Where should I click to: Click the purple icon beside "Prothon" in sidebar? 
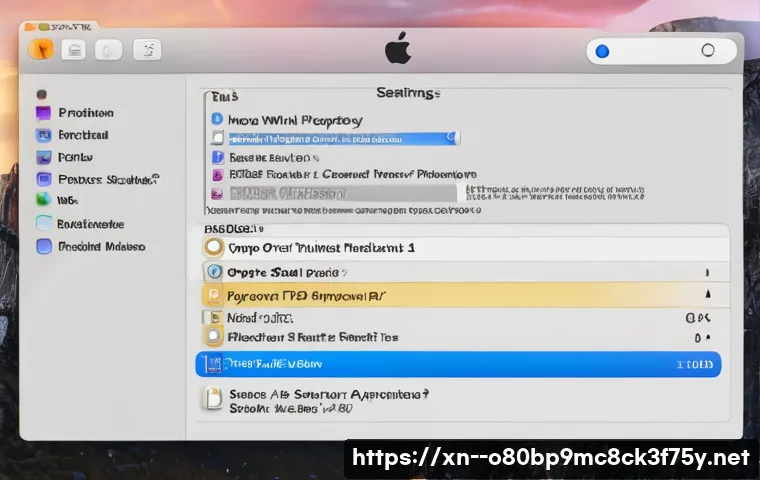point(43,113)
